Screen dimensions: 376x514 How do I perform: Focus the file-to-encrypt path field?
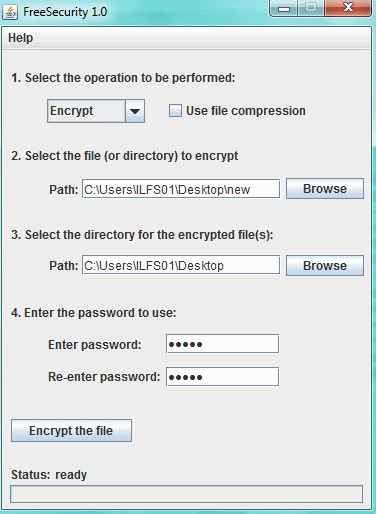pos(181,189)
